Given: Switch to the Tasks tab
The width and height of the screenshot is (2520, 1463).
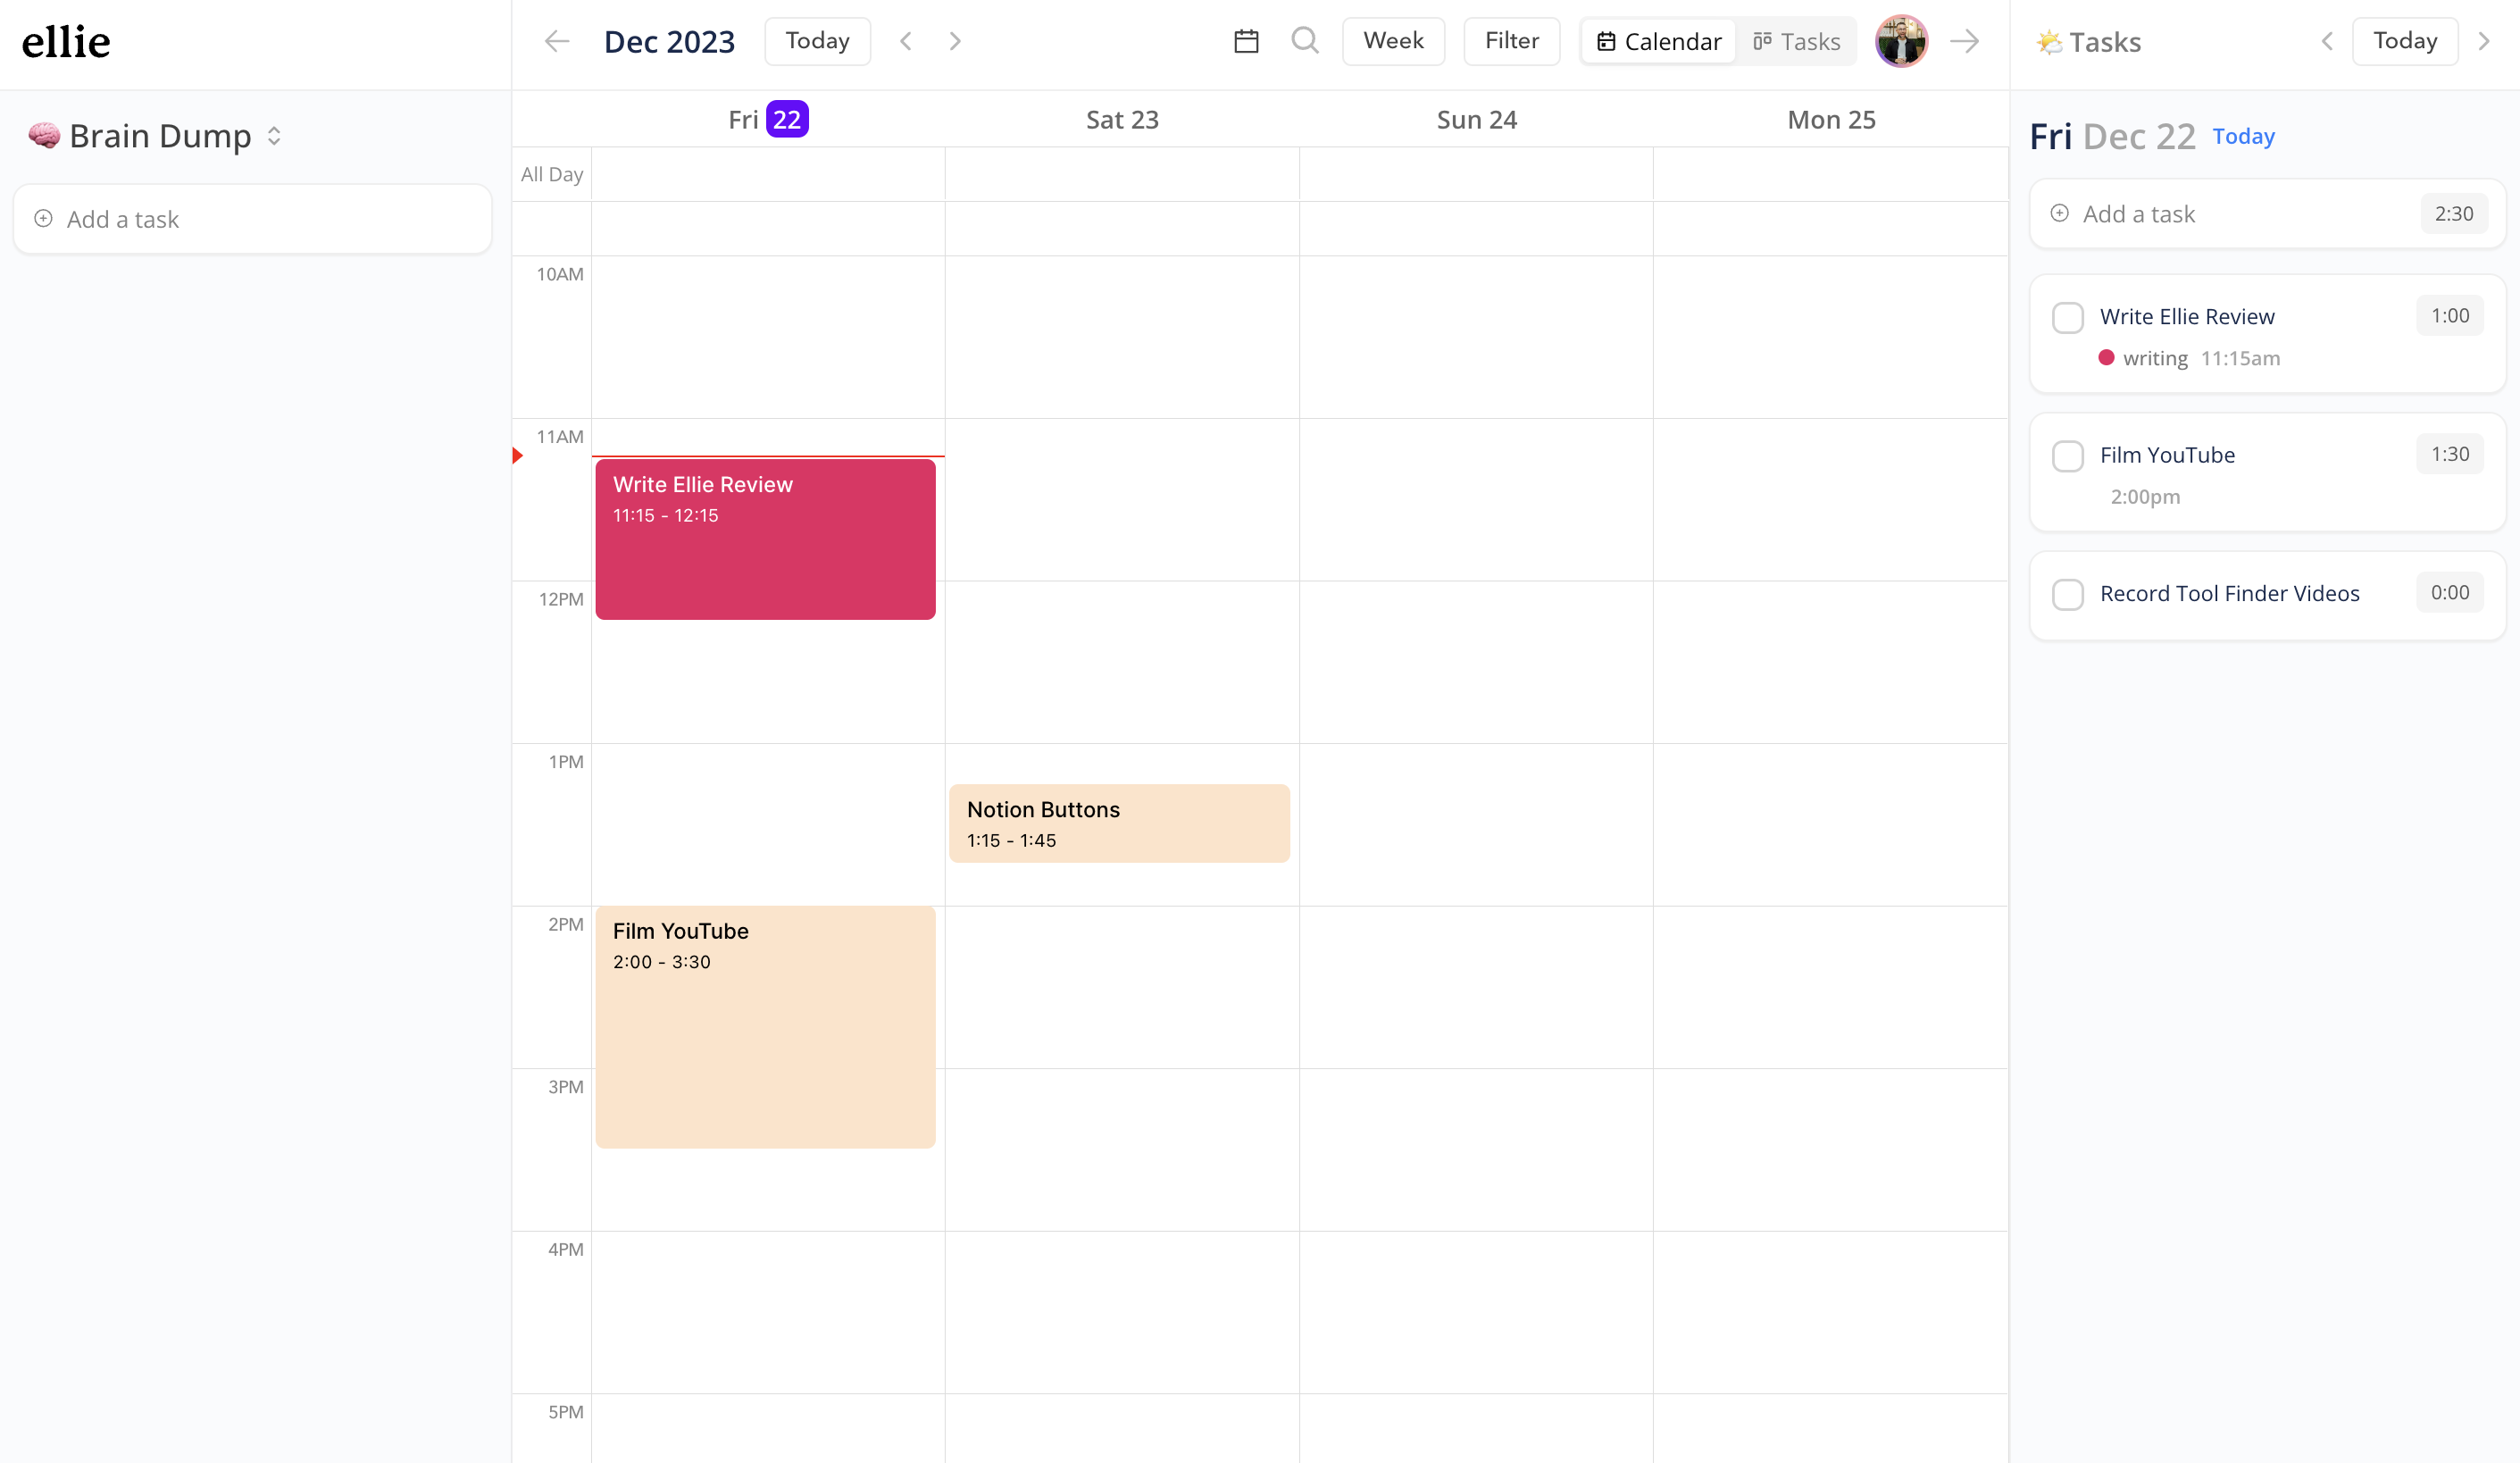Looking at the screenshot, I should point(1797,41).
